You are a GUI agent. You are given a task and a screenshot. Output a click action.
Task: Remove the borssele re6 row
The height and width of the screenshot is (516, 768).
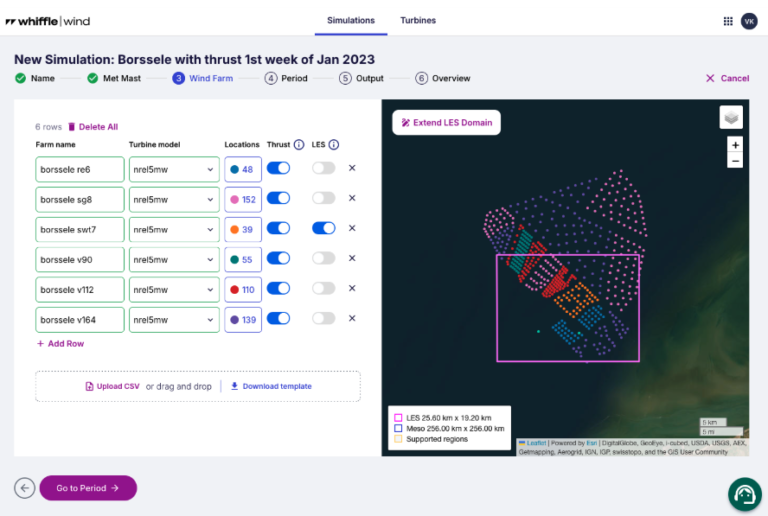coord(352,169)
